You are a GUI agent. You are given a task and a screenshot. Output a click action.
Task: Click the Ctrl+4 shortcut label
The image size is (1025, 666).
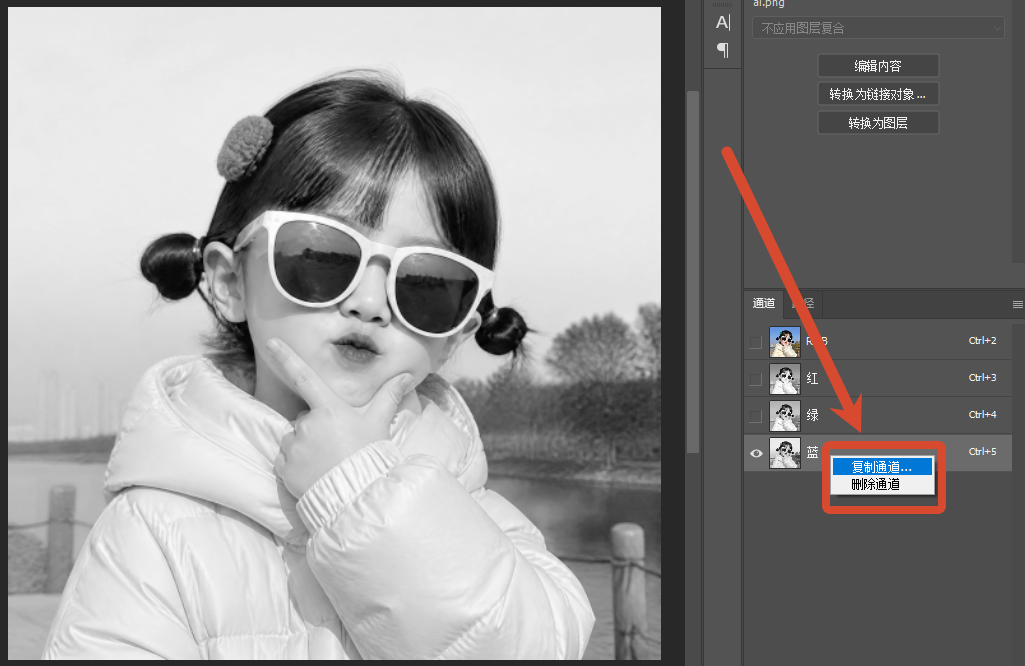(983, 414)
